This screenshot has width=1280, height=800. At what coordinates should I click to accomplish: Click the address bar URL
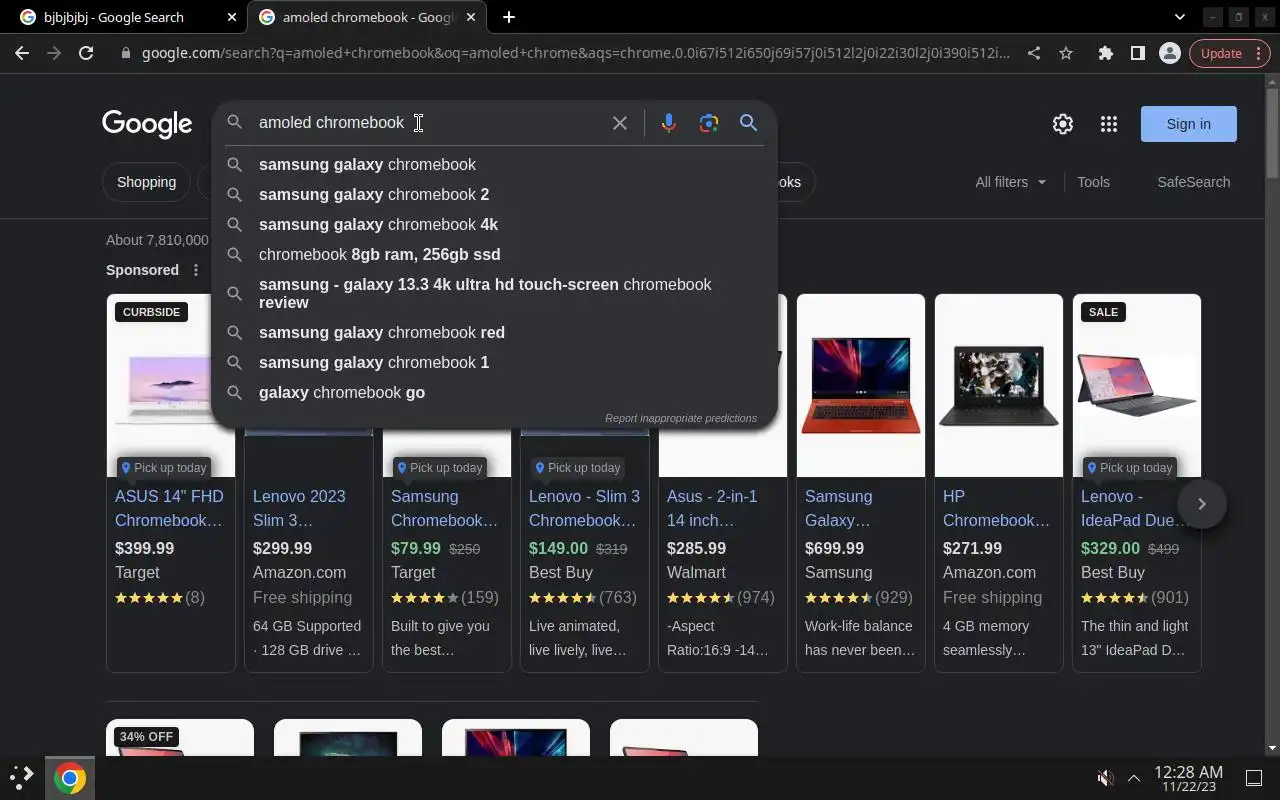[x=575, y=53]
